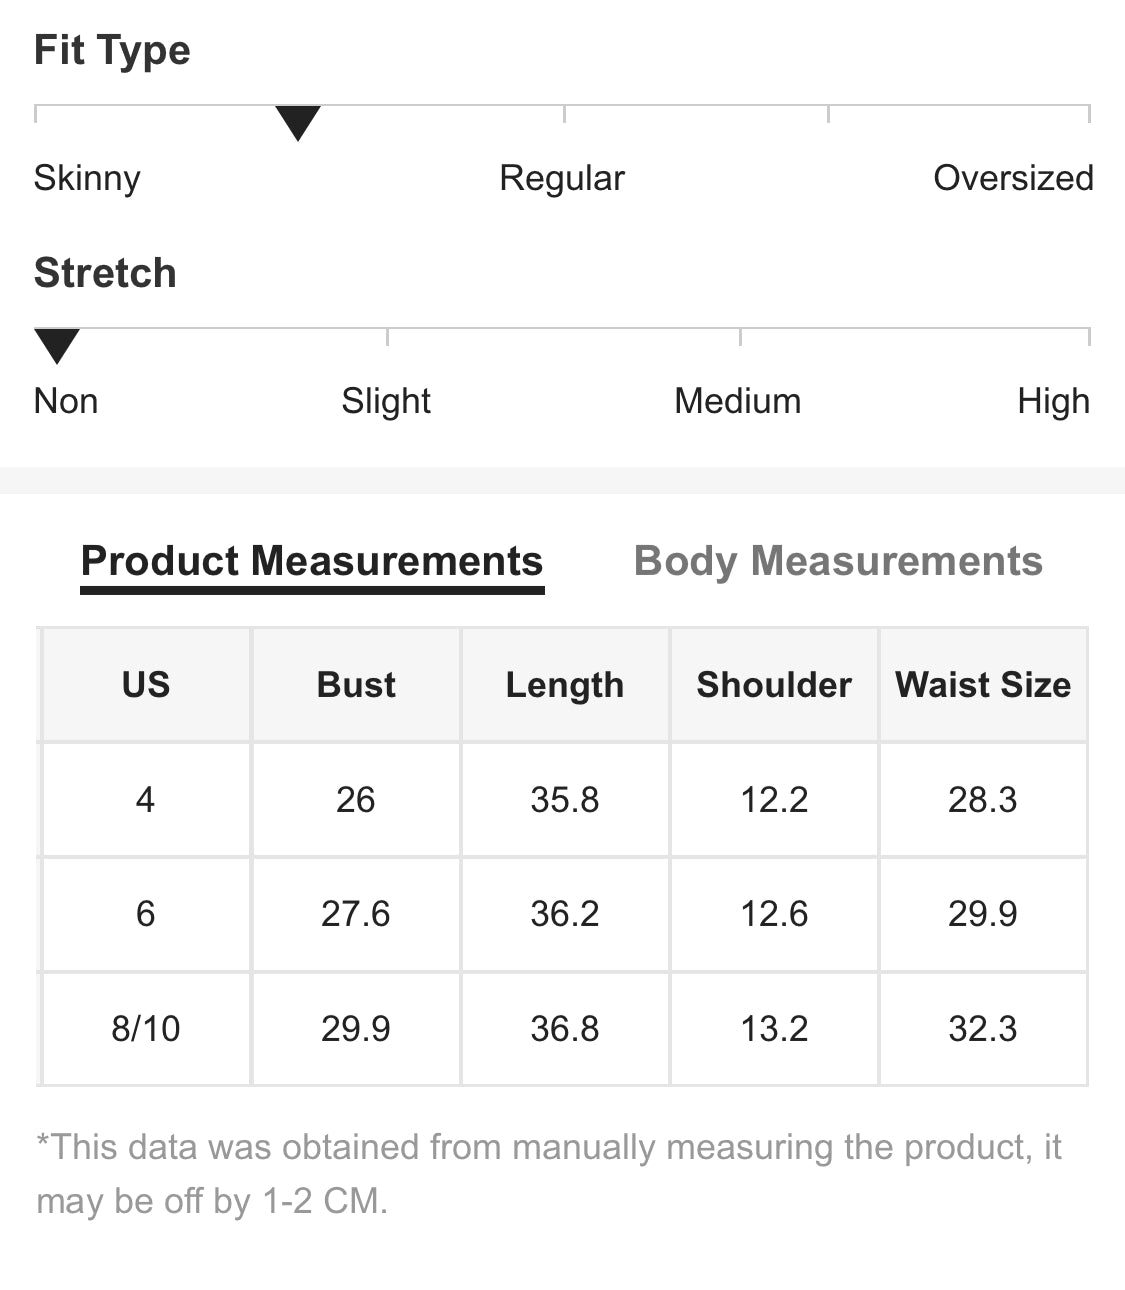Click the Bust column header
The image size is (1125, 1290).
[x=356, y=685]
